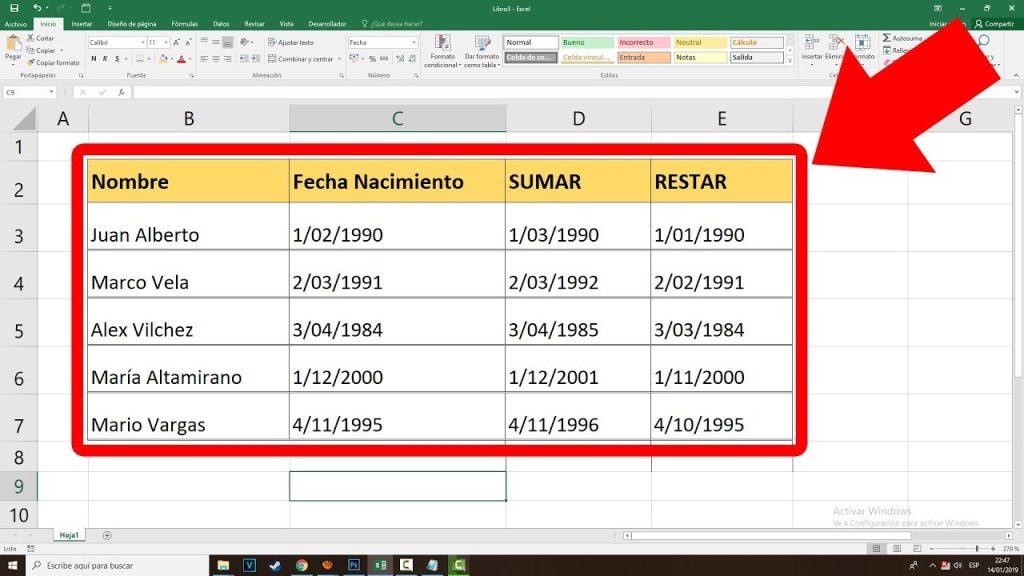Screen dimensions: 1024x576
Task: Click the Combinar y centrar icon
Action: 272,59
